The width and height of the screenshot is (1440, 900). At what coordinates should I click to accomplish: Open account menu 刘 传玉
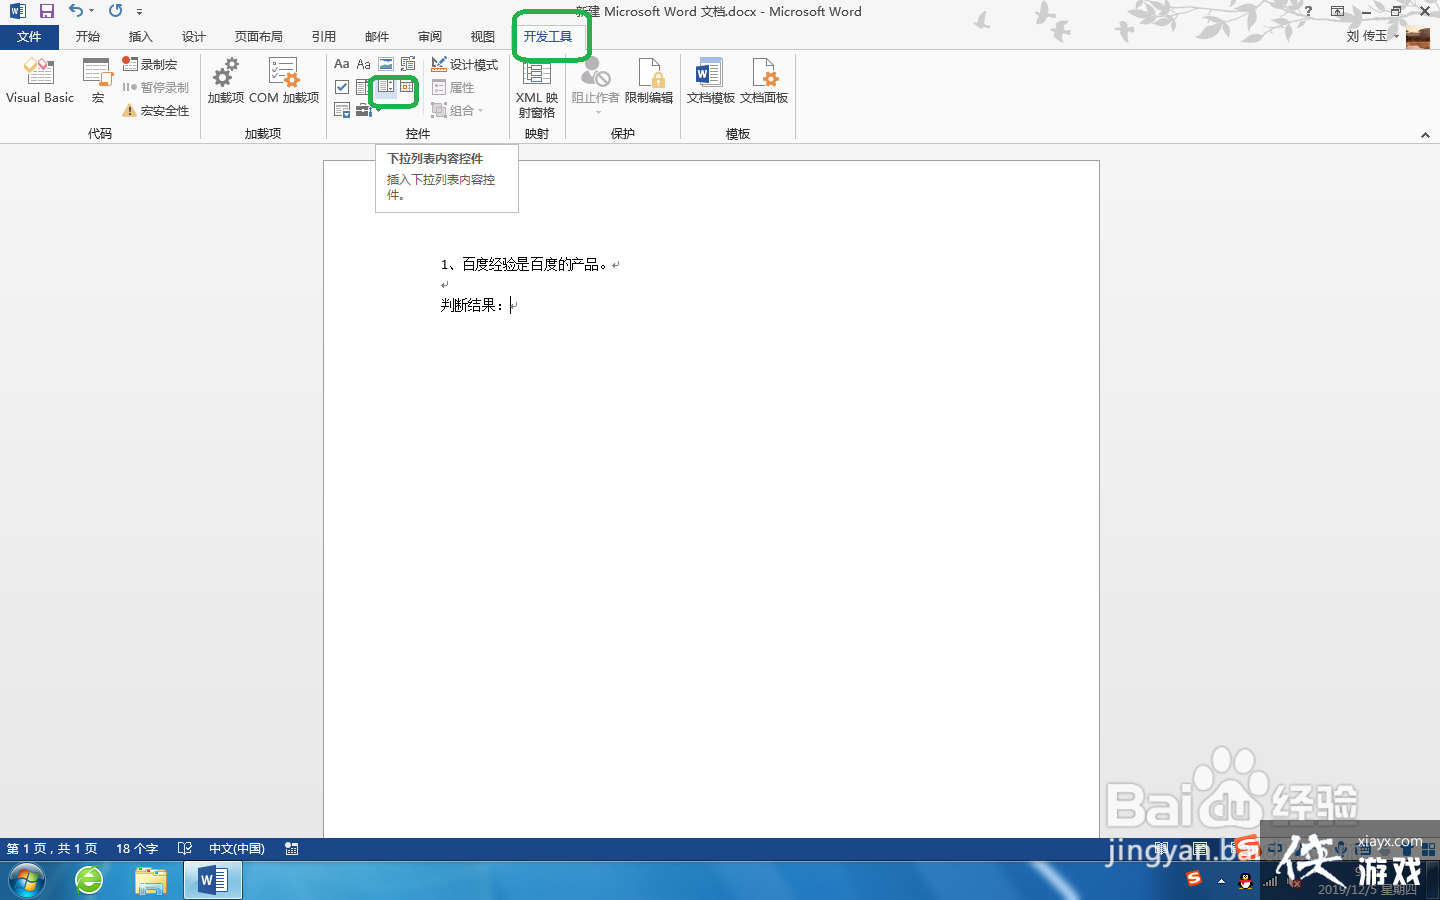tap(1372, 36)
